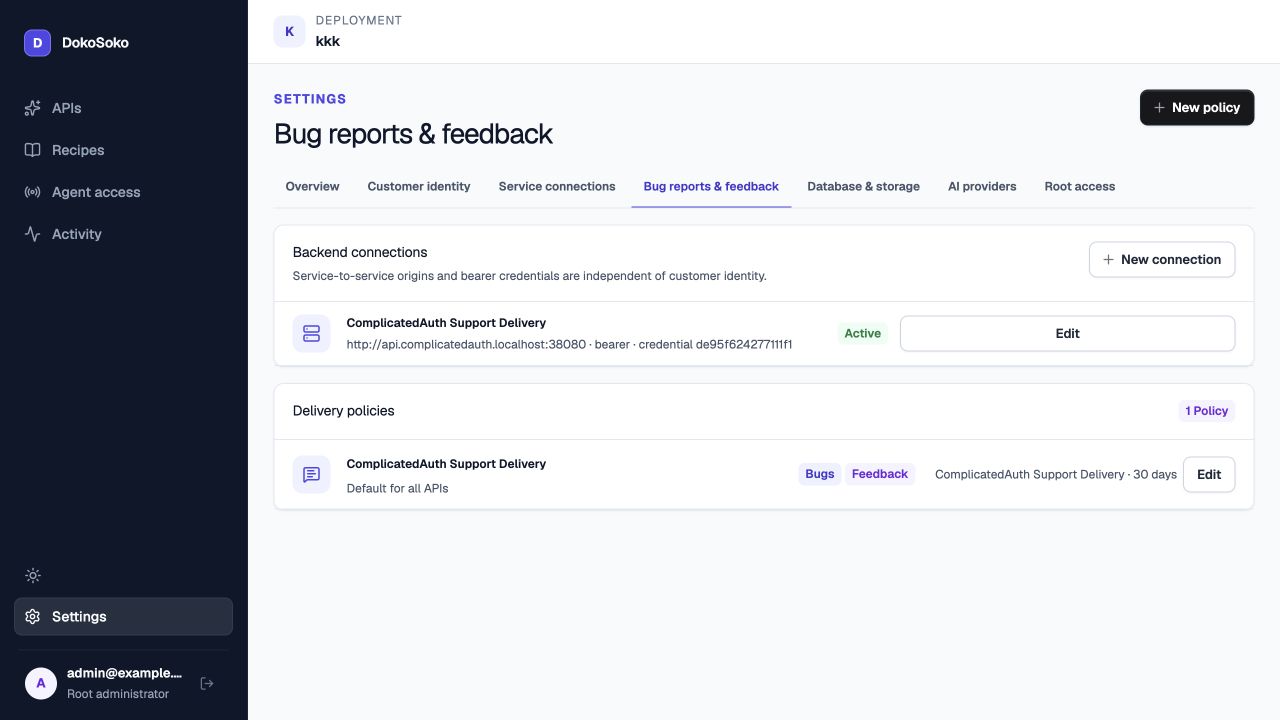This screenshot has height=720, width=1280.
Task: Click the DokoSoko brand name
Action: click(95, 42)
